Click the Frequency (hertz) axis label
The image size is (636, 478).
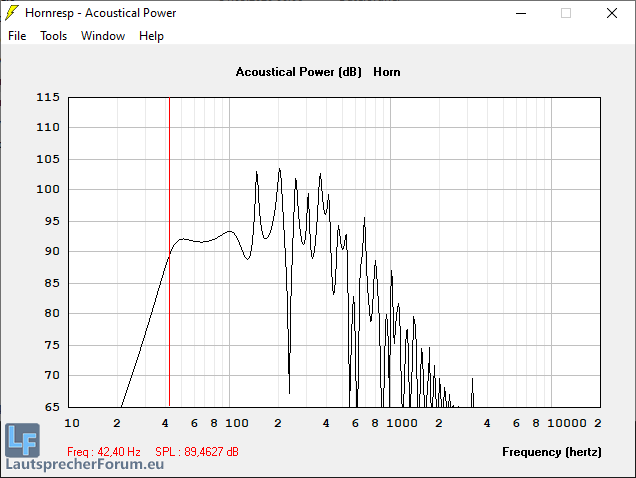(x=552, y=452)
